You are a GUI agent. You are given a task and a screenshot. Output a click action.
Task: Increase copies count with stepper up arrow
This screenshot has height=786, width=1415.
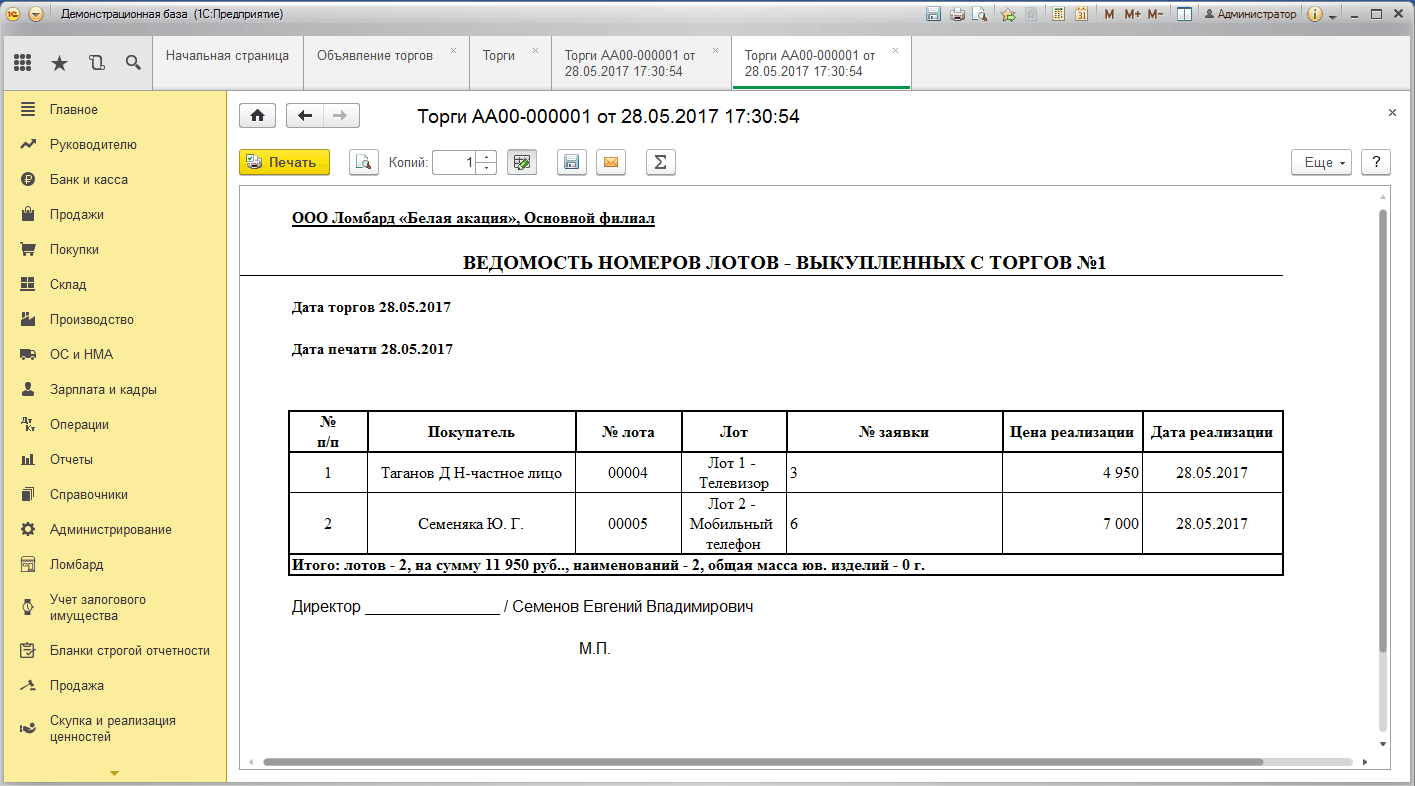coord(487,157)
